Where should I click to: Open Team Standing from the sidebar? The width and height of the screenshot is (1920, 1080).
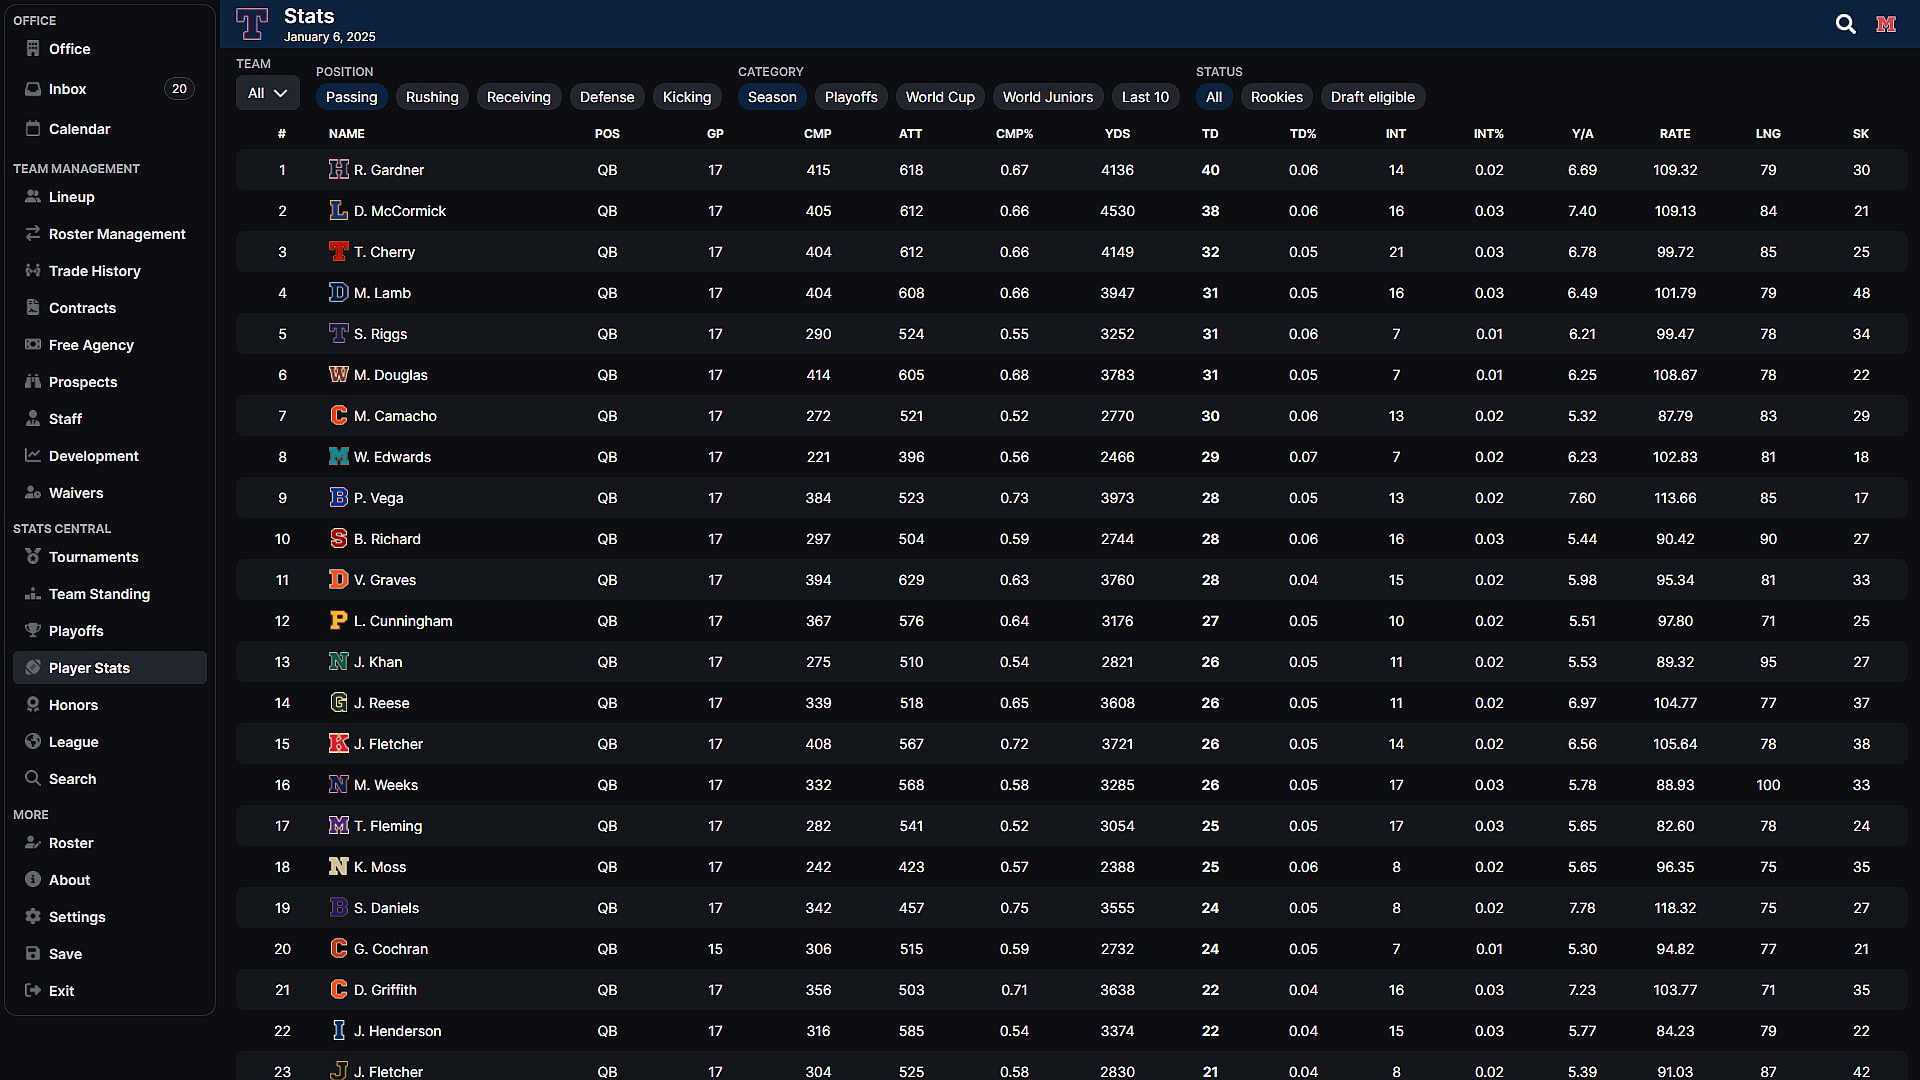[99, 594]
